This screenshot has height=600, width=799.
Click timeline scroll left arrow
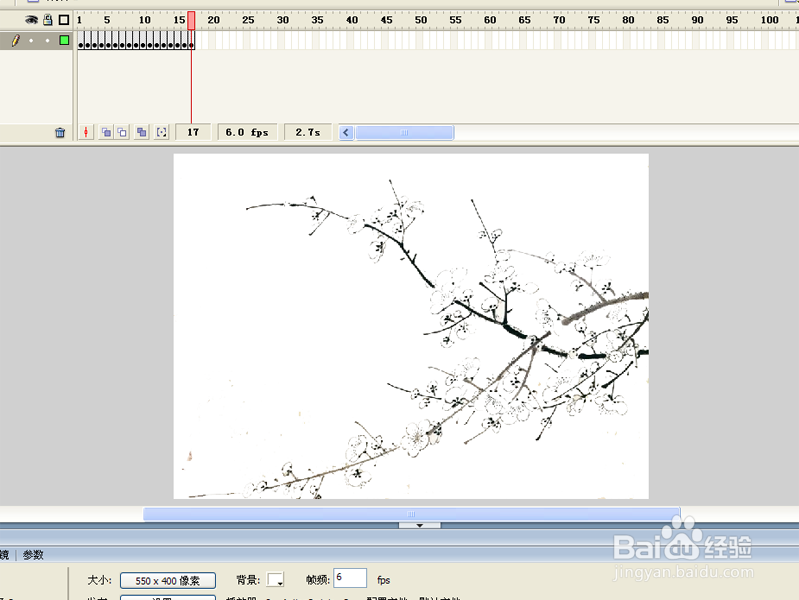(x=346, y=133)
